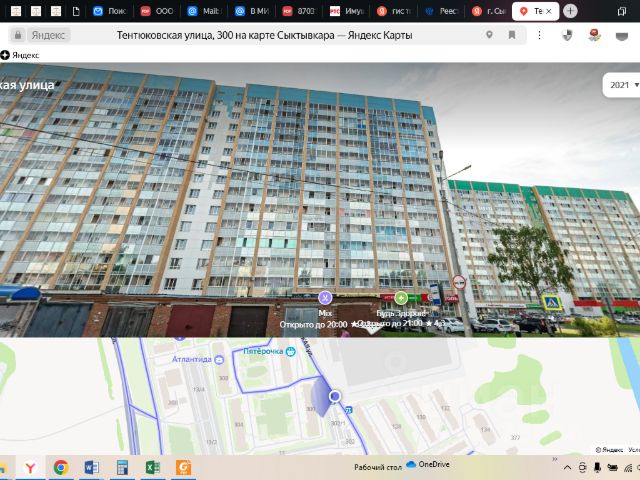Switch to the 'г. Сы' Yandex tab
Viewport: 640px width, 480px height.
coord(489,11)
